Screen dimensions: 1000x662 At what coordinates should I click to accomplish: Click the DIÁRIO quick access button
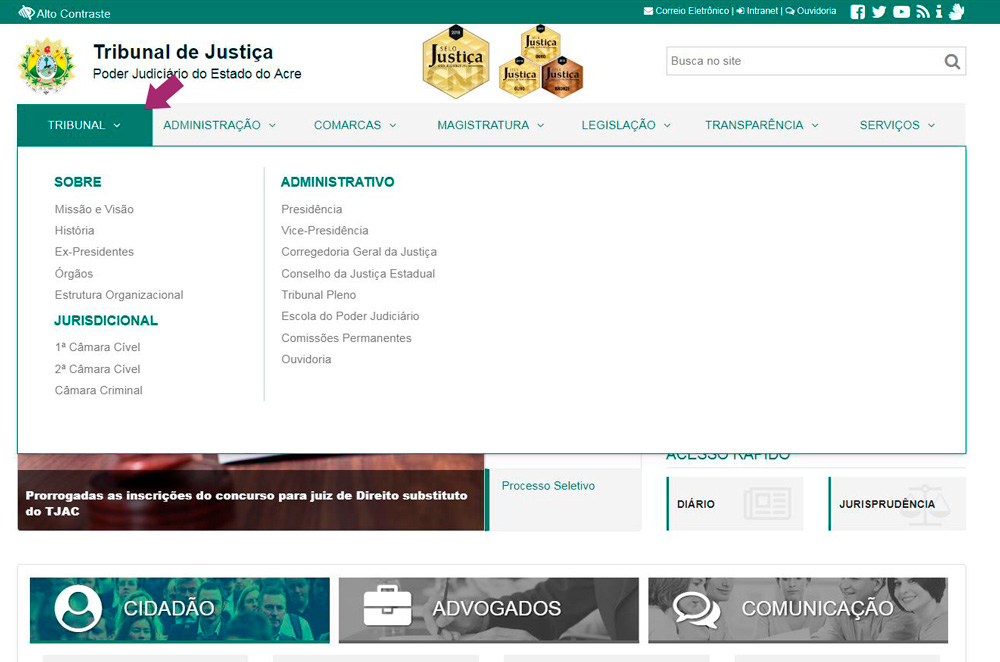[x=735, y=504]
